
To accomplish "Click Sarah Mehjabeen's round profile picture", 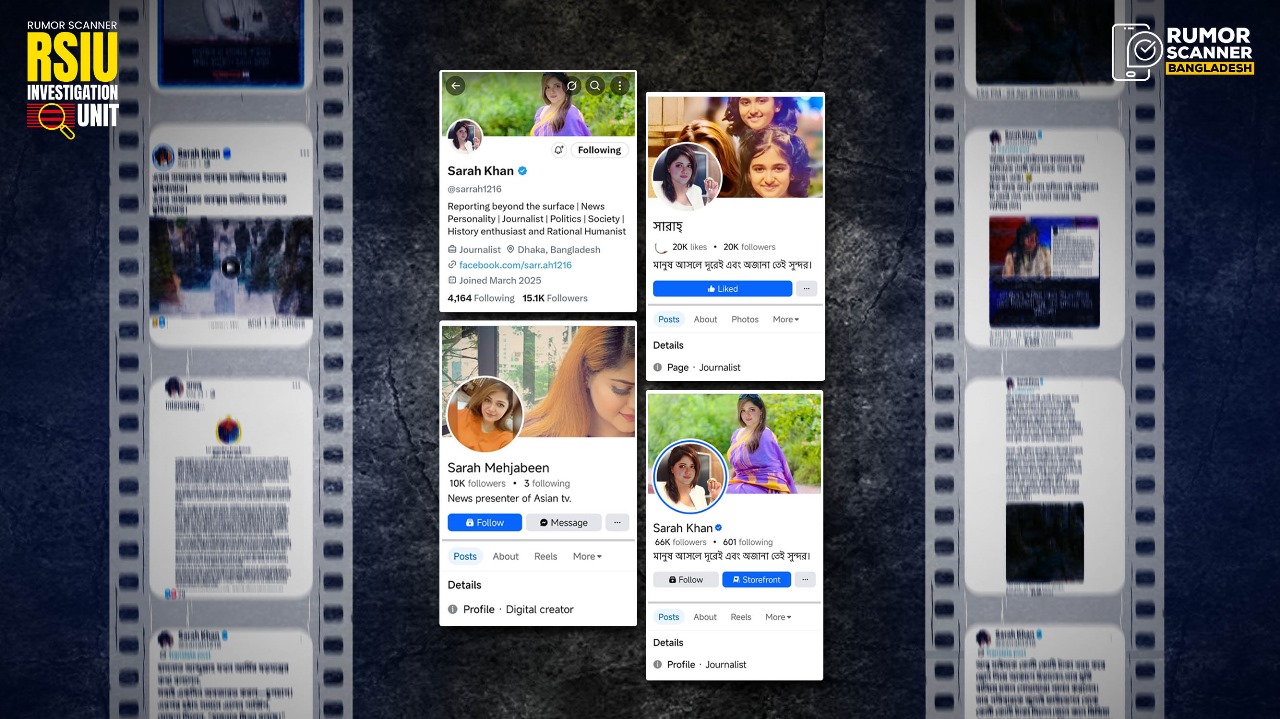I will tap(485, 414).
